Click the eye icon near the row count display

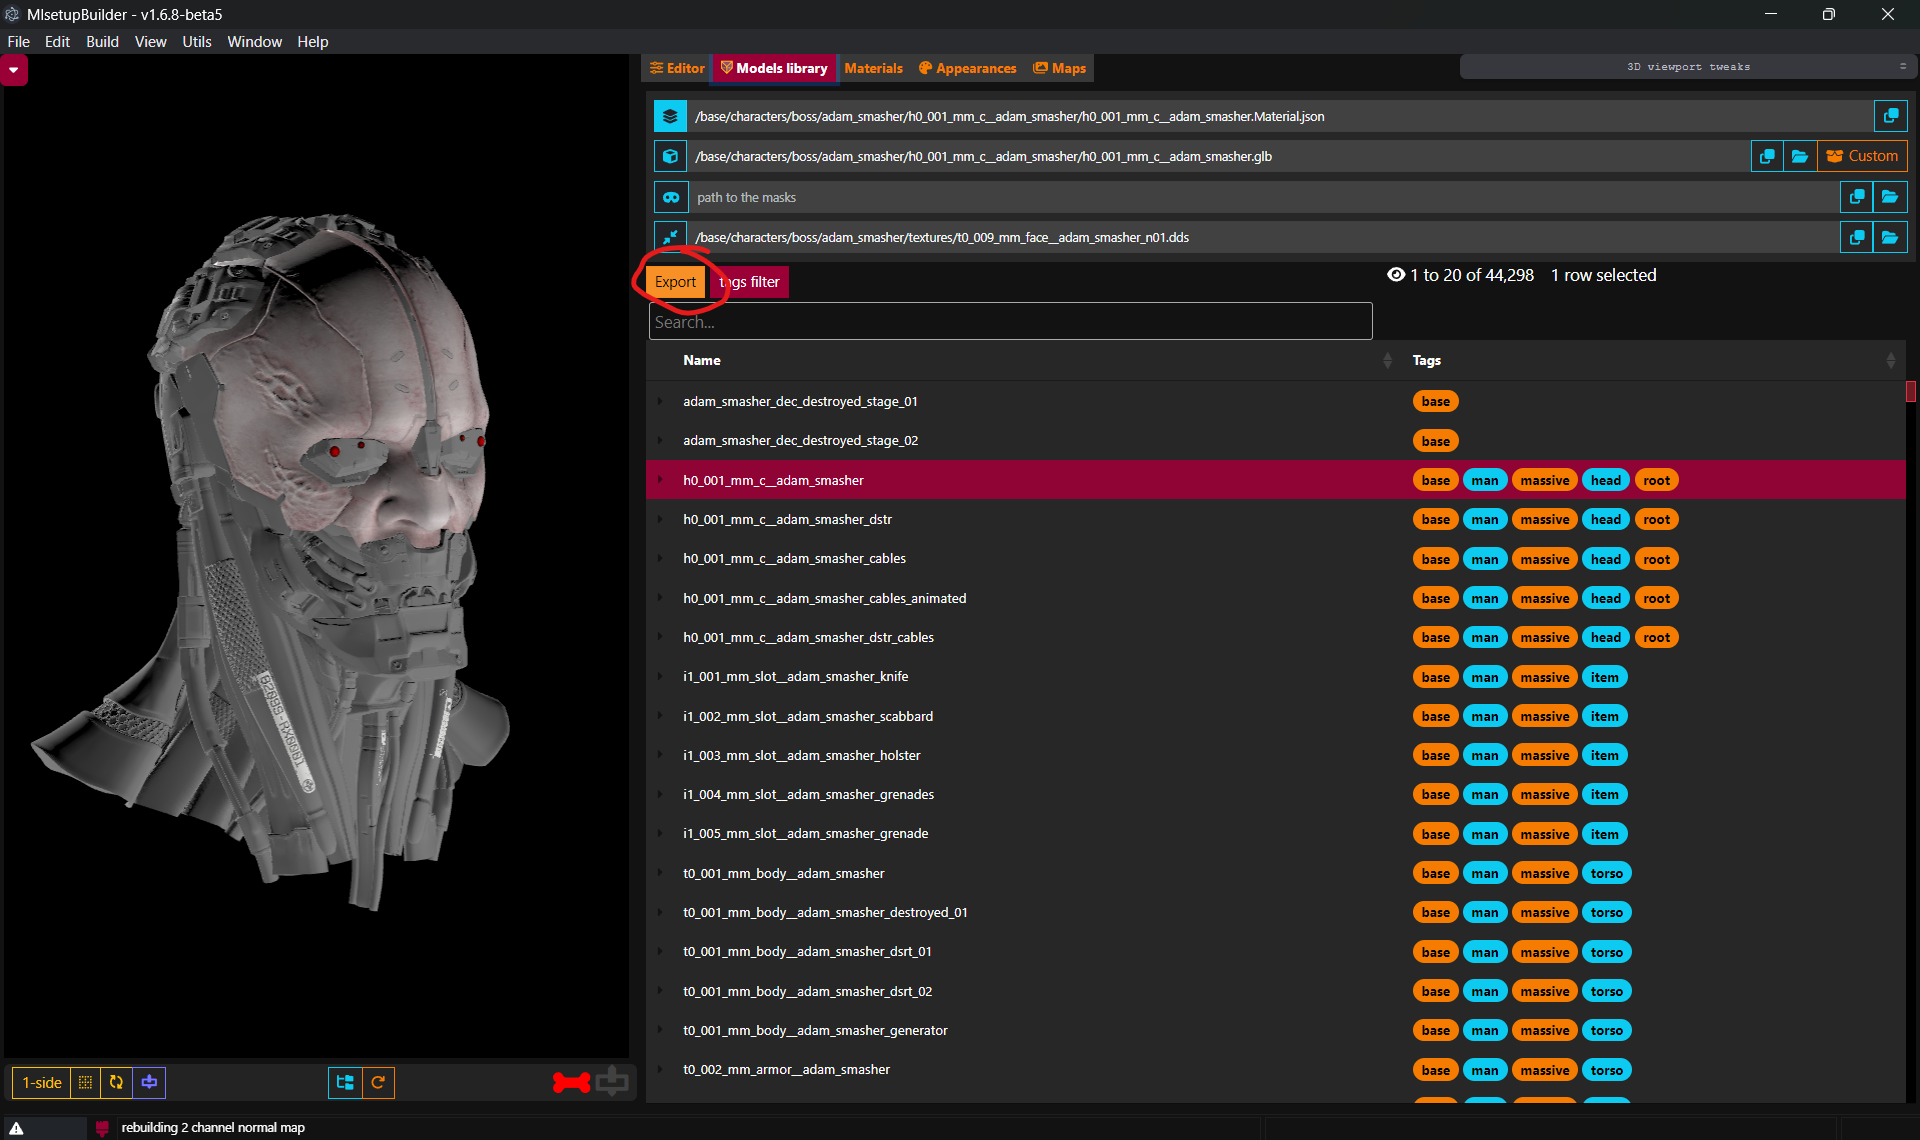[1396, 275]
